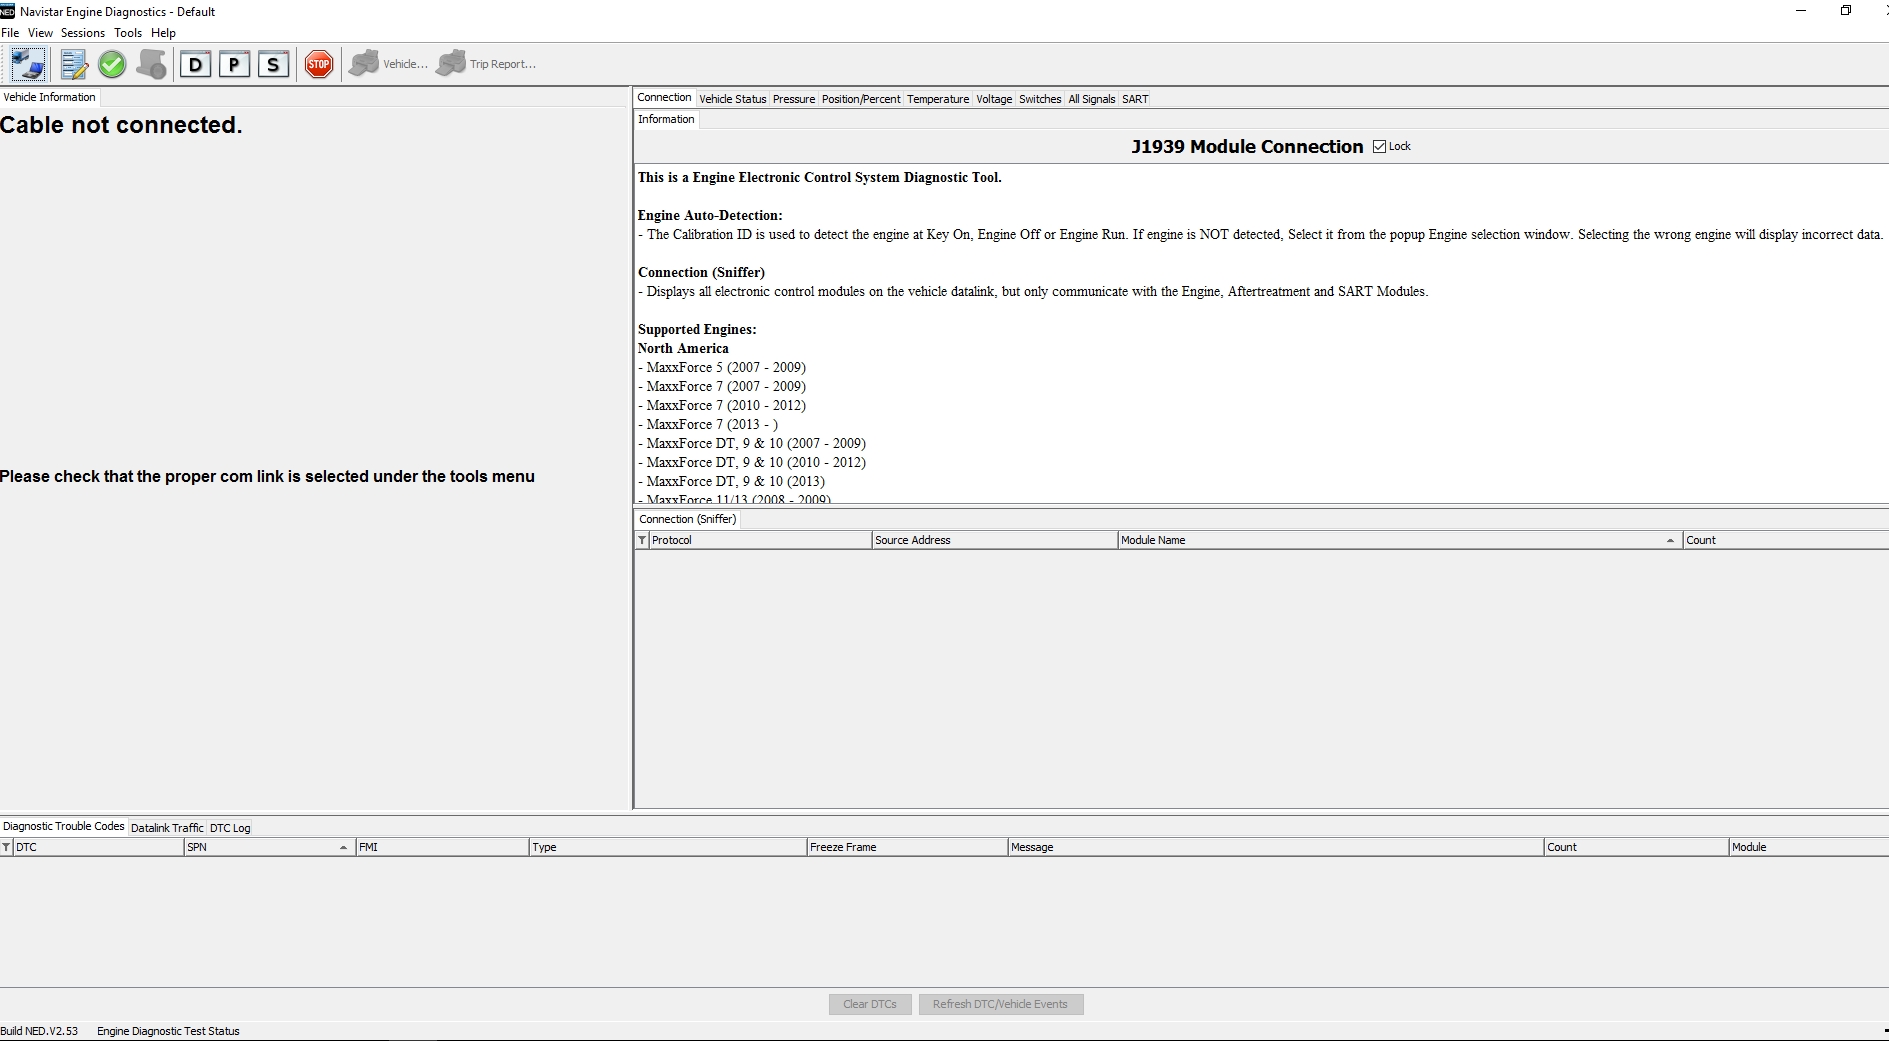Viewport: 1889px width, 1041px height.
Task: Open the session notes editor icon
Action: (x=73, y=63)
